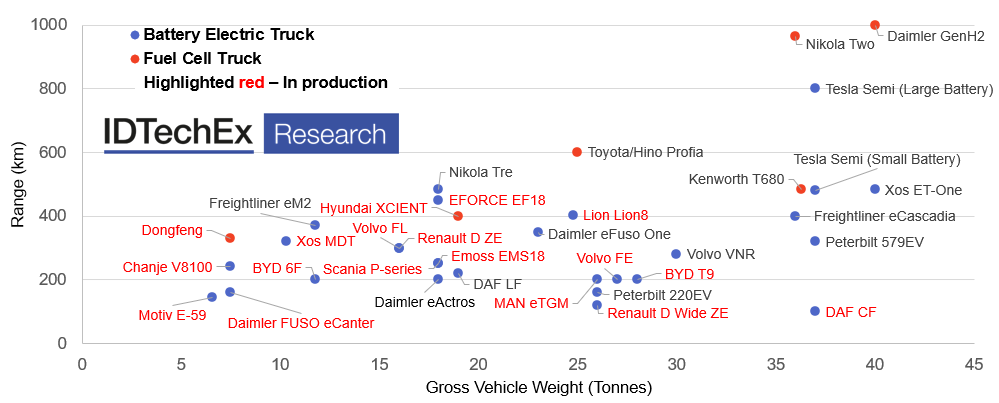Click the Hyundai XCIENT label
Viewport: 999px width, 403px height.
click(x=372, y=207)
